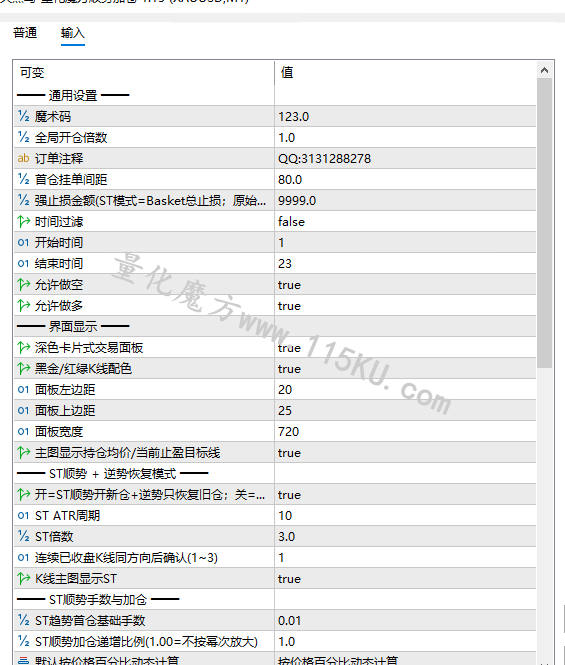The height and width of the screenshot is (665, 565).
Task: Select the 订单注释 parameter name
Action: click(x=59, y=158)
